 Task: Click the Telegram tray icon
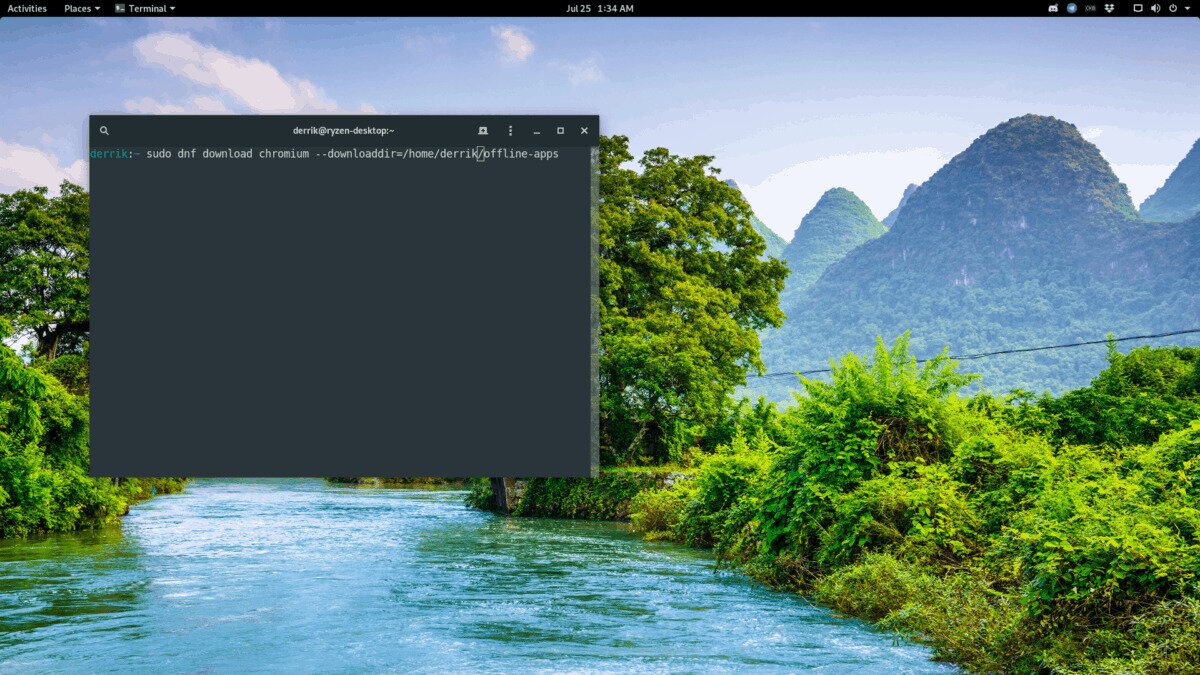point(1072,8)
